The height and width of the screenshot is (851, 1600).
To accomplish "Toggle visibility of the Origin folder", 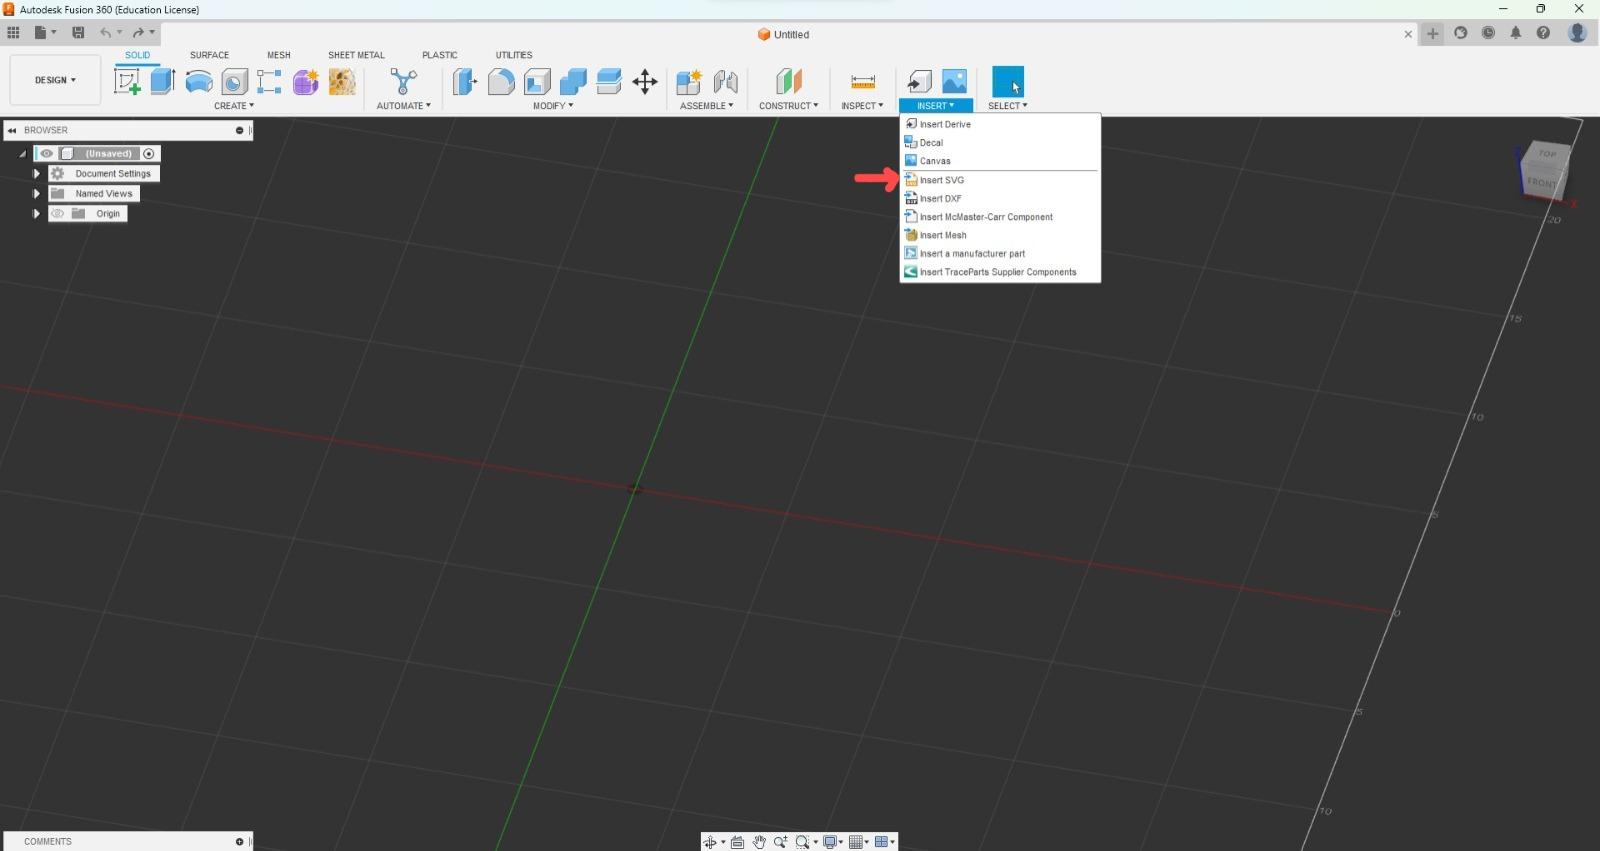I will 57,214.
